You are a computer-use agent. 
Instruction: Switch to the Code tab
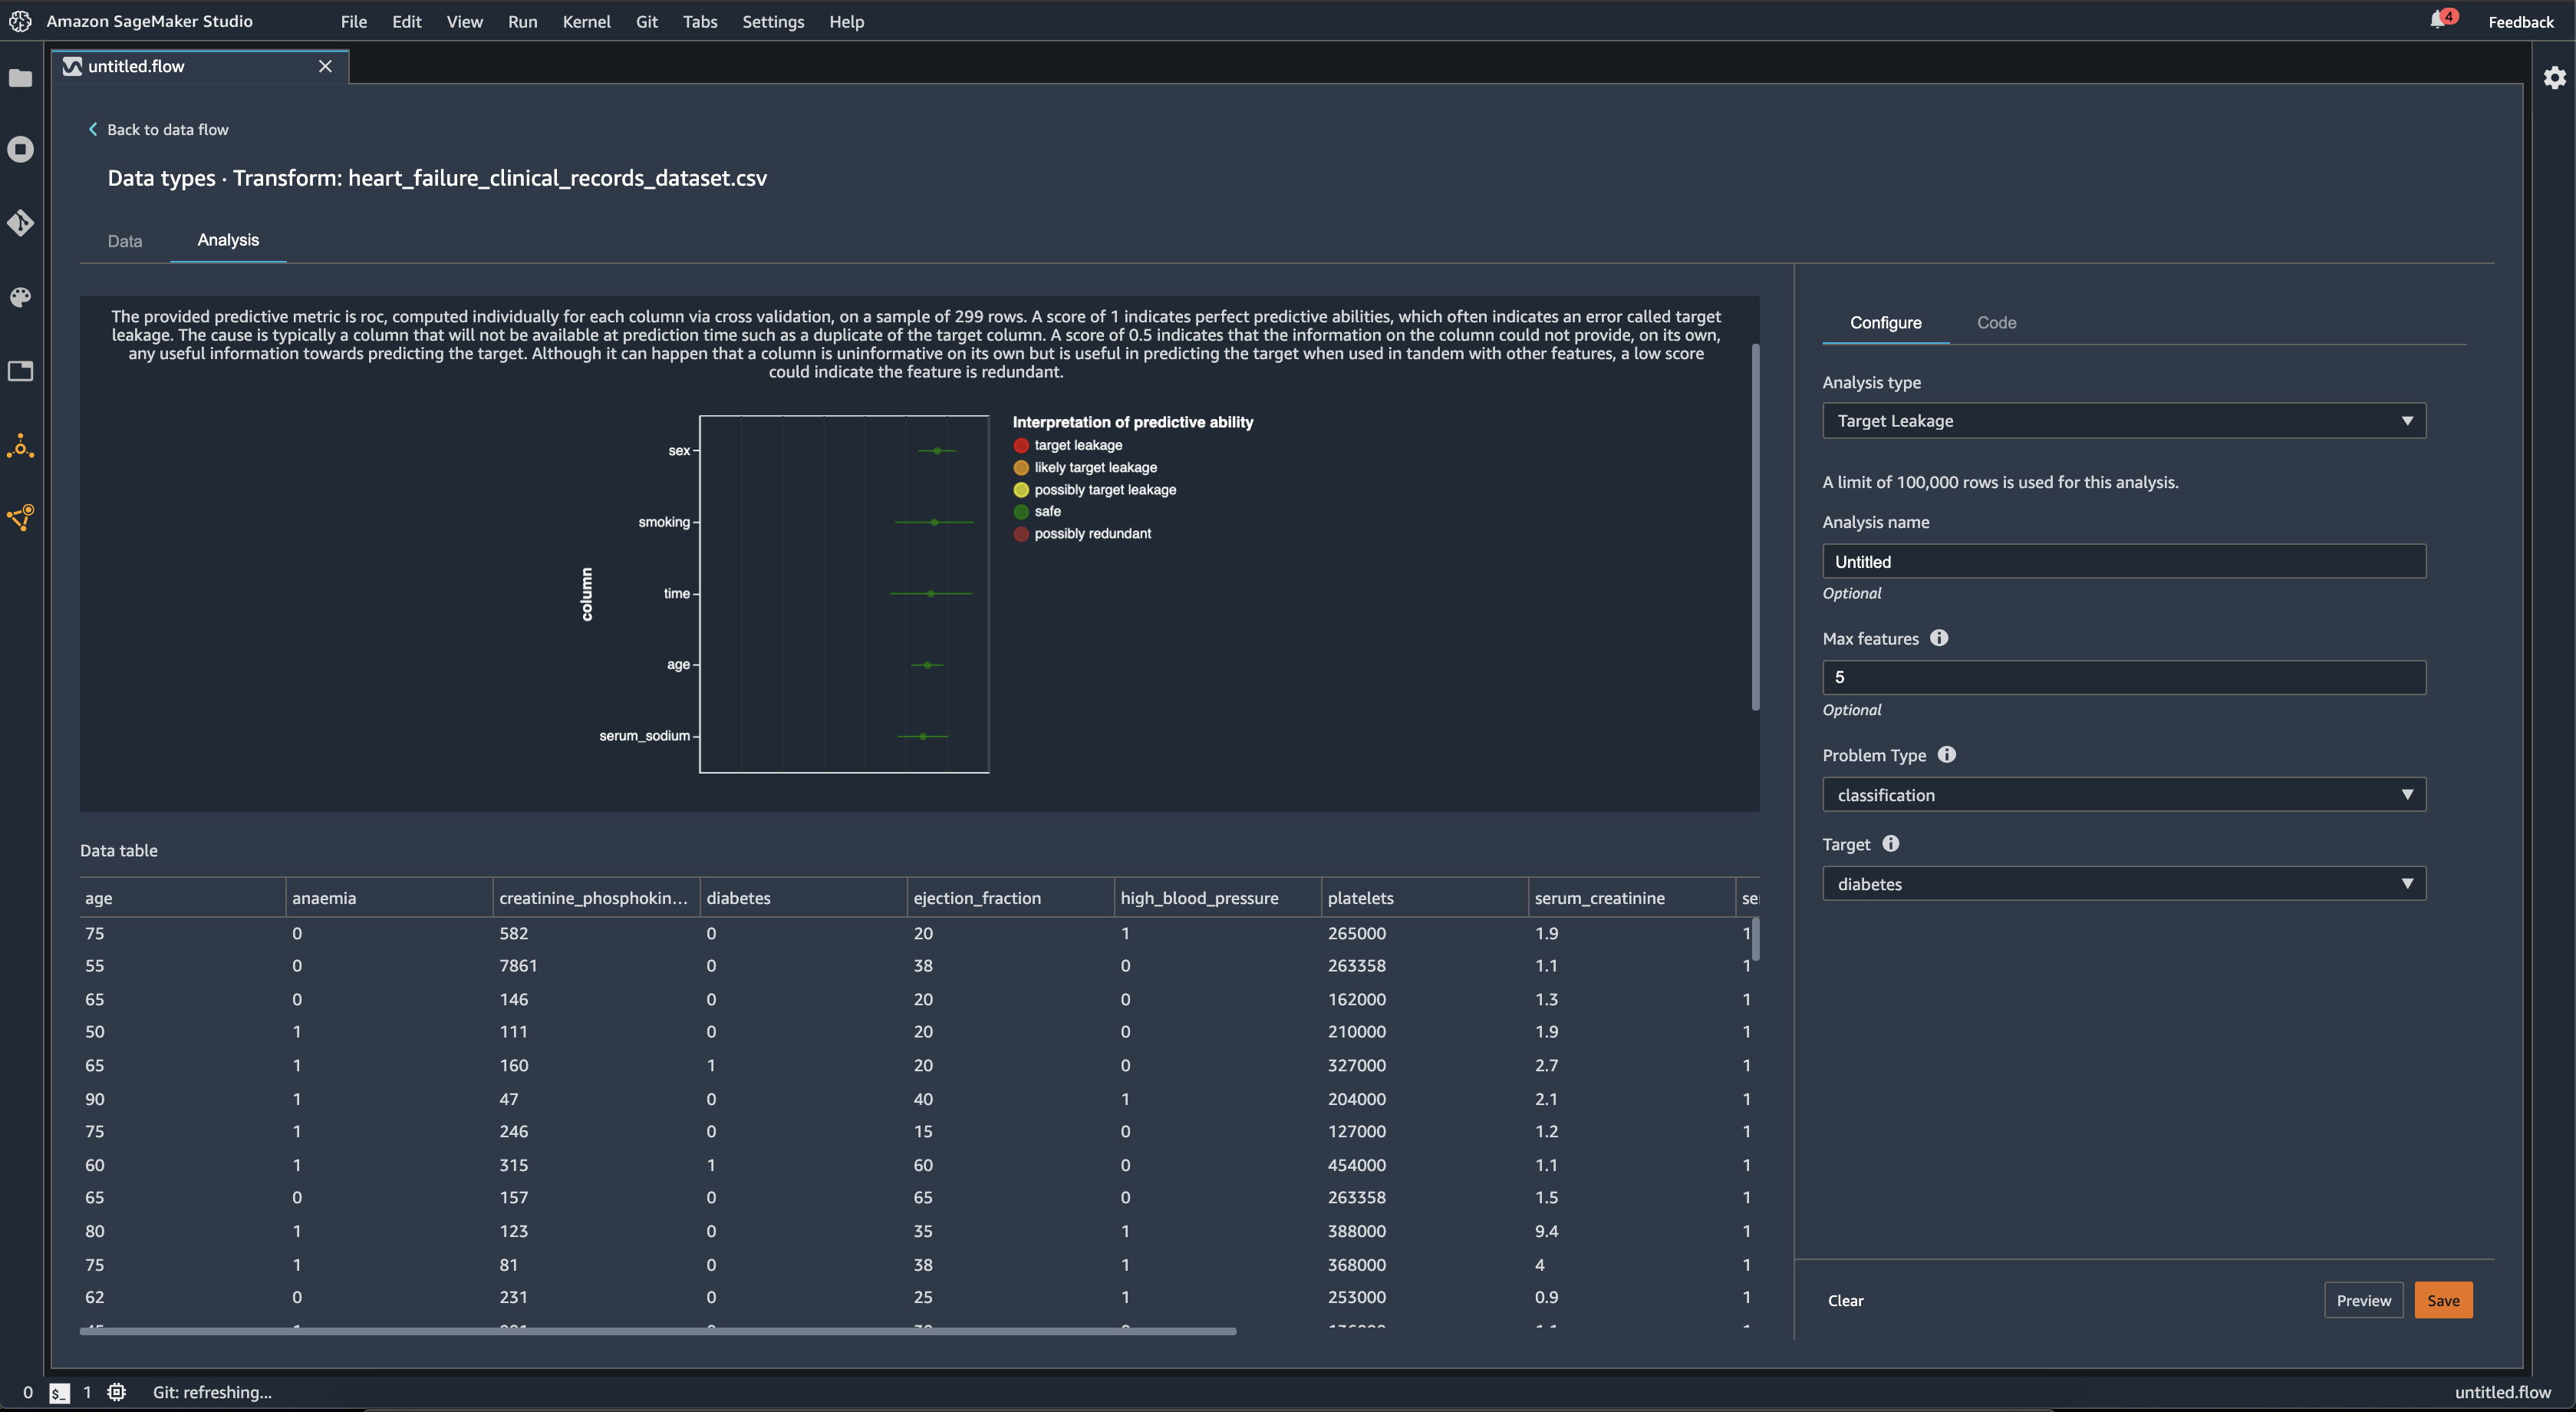pos(1997,322)
